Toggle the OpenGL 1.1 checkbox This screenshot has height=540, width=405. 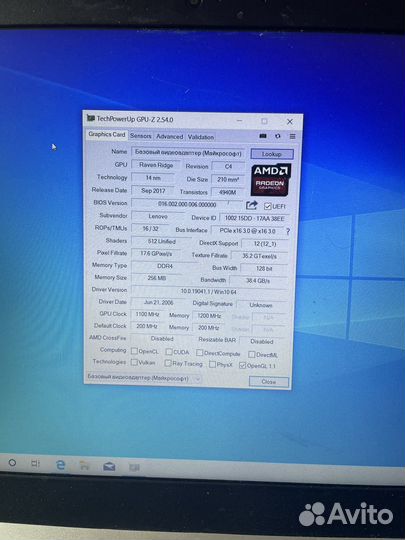click(242, 365)
